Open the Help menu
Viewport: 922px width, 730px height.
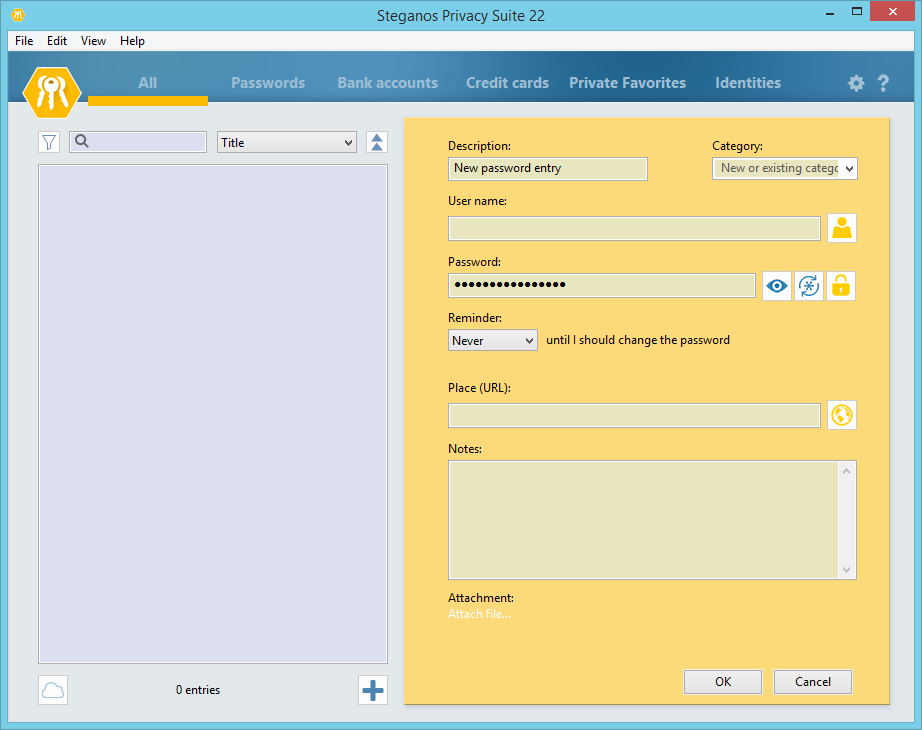pyautogui.click(x=132, y=41)
